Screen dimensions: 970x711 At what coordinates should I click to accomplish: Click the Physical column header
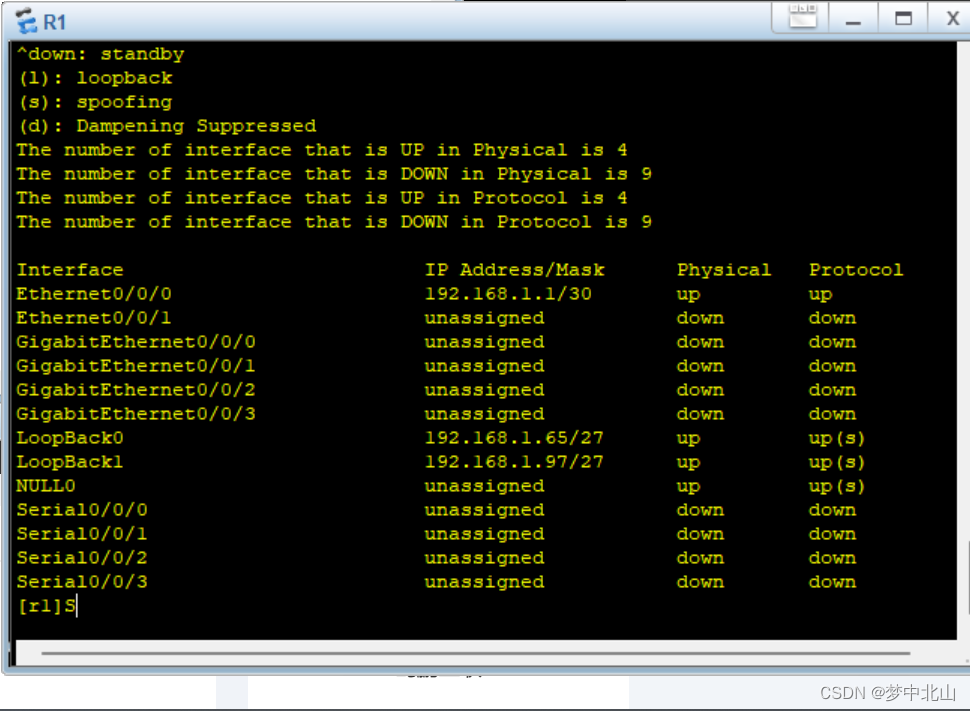pyautogui.click(x=724, y=270)
